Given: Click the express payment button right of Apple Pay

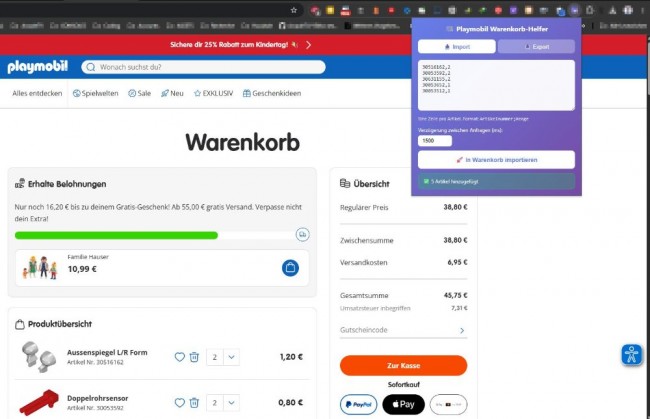Looking at the screenshot, I should (x=449, y=404).
